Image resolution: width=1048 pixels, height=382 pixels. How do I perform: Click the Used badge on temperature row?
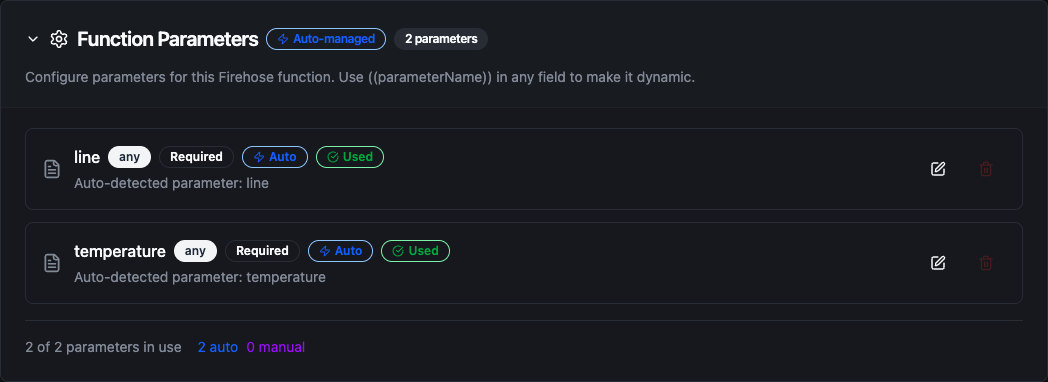[x=415, y=251]
